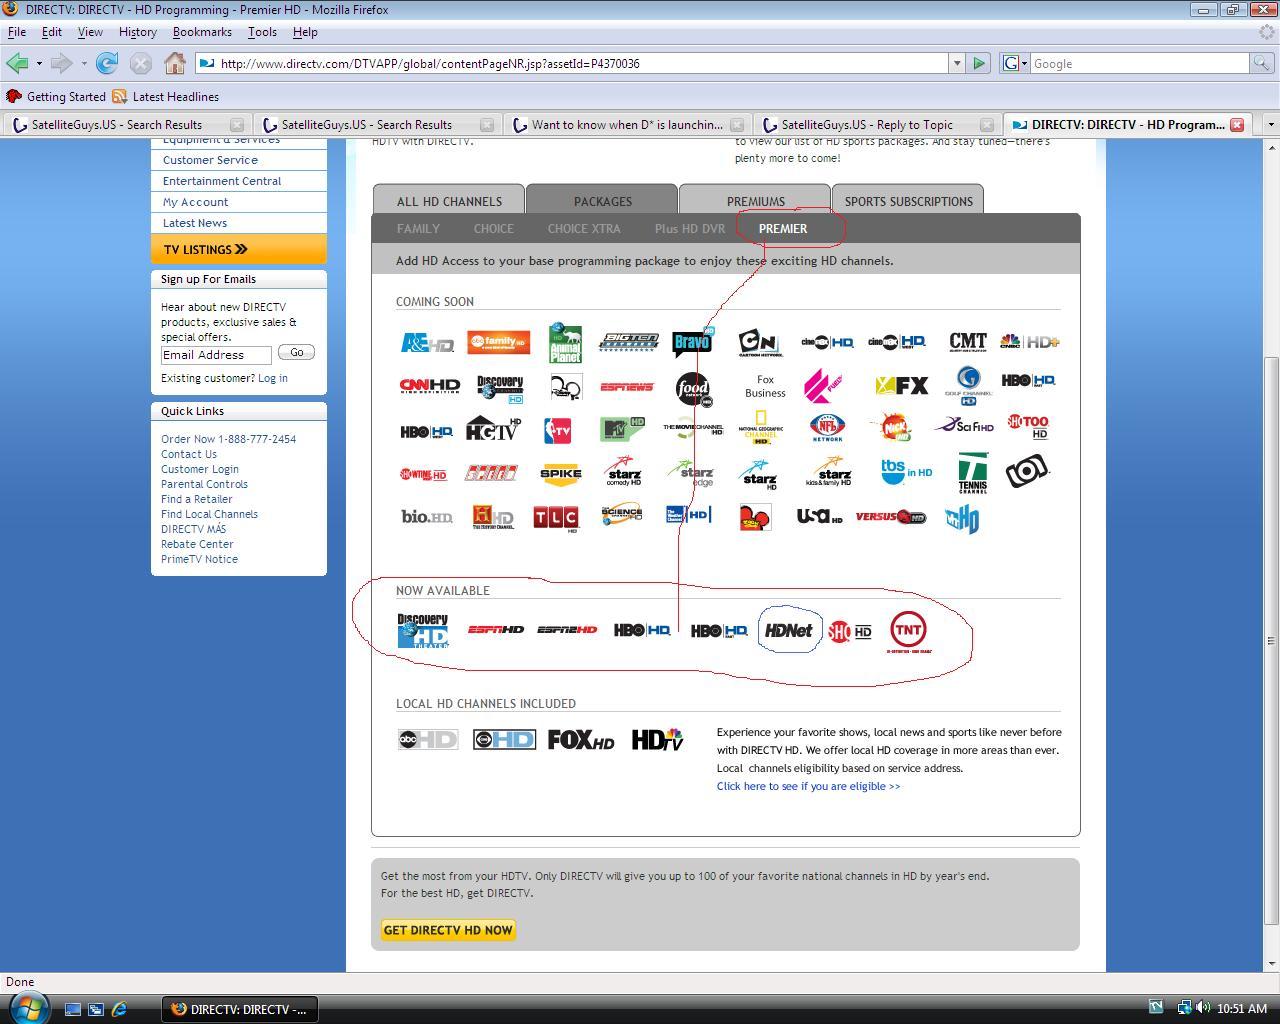The width and height of the screenshot is (1280, 1024).
Task: Click the Food Network logo
Action: tap(693, 388)
